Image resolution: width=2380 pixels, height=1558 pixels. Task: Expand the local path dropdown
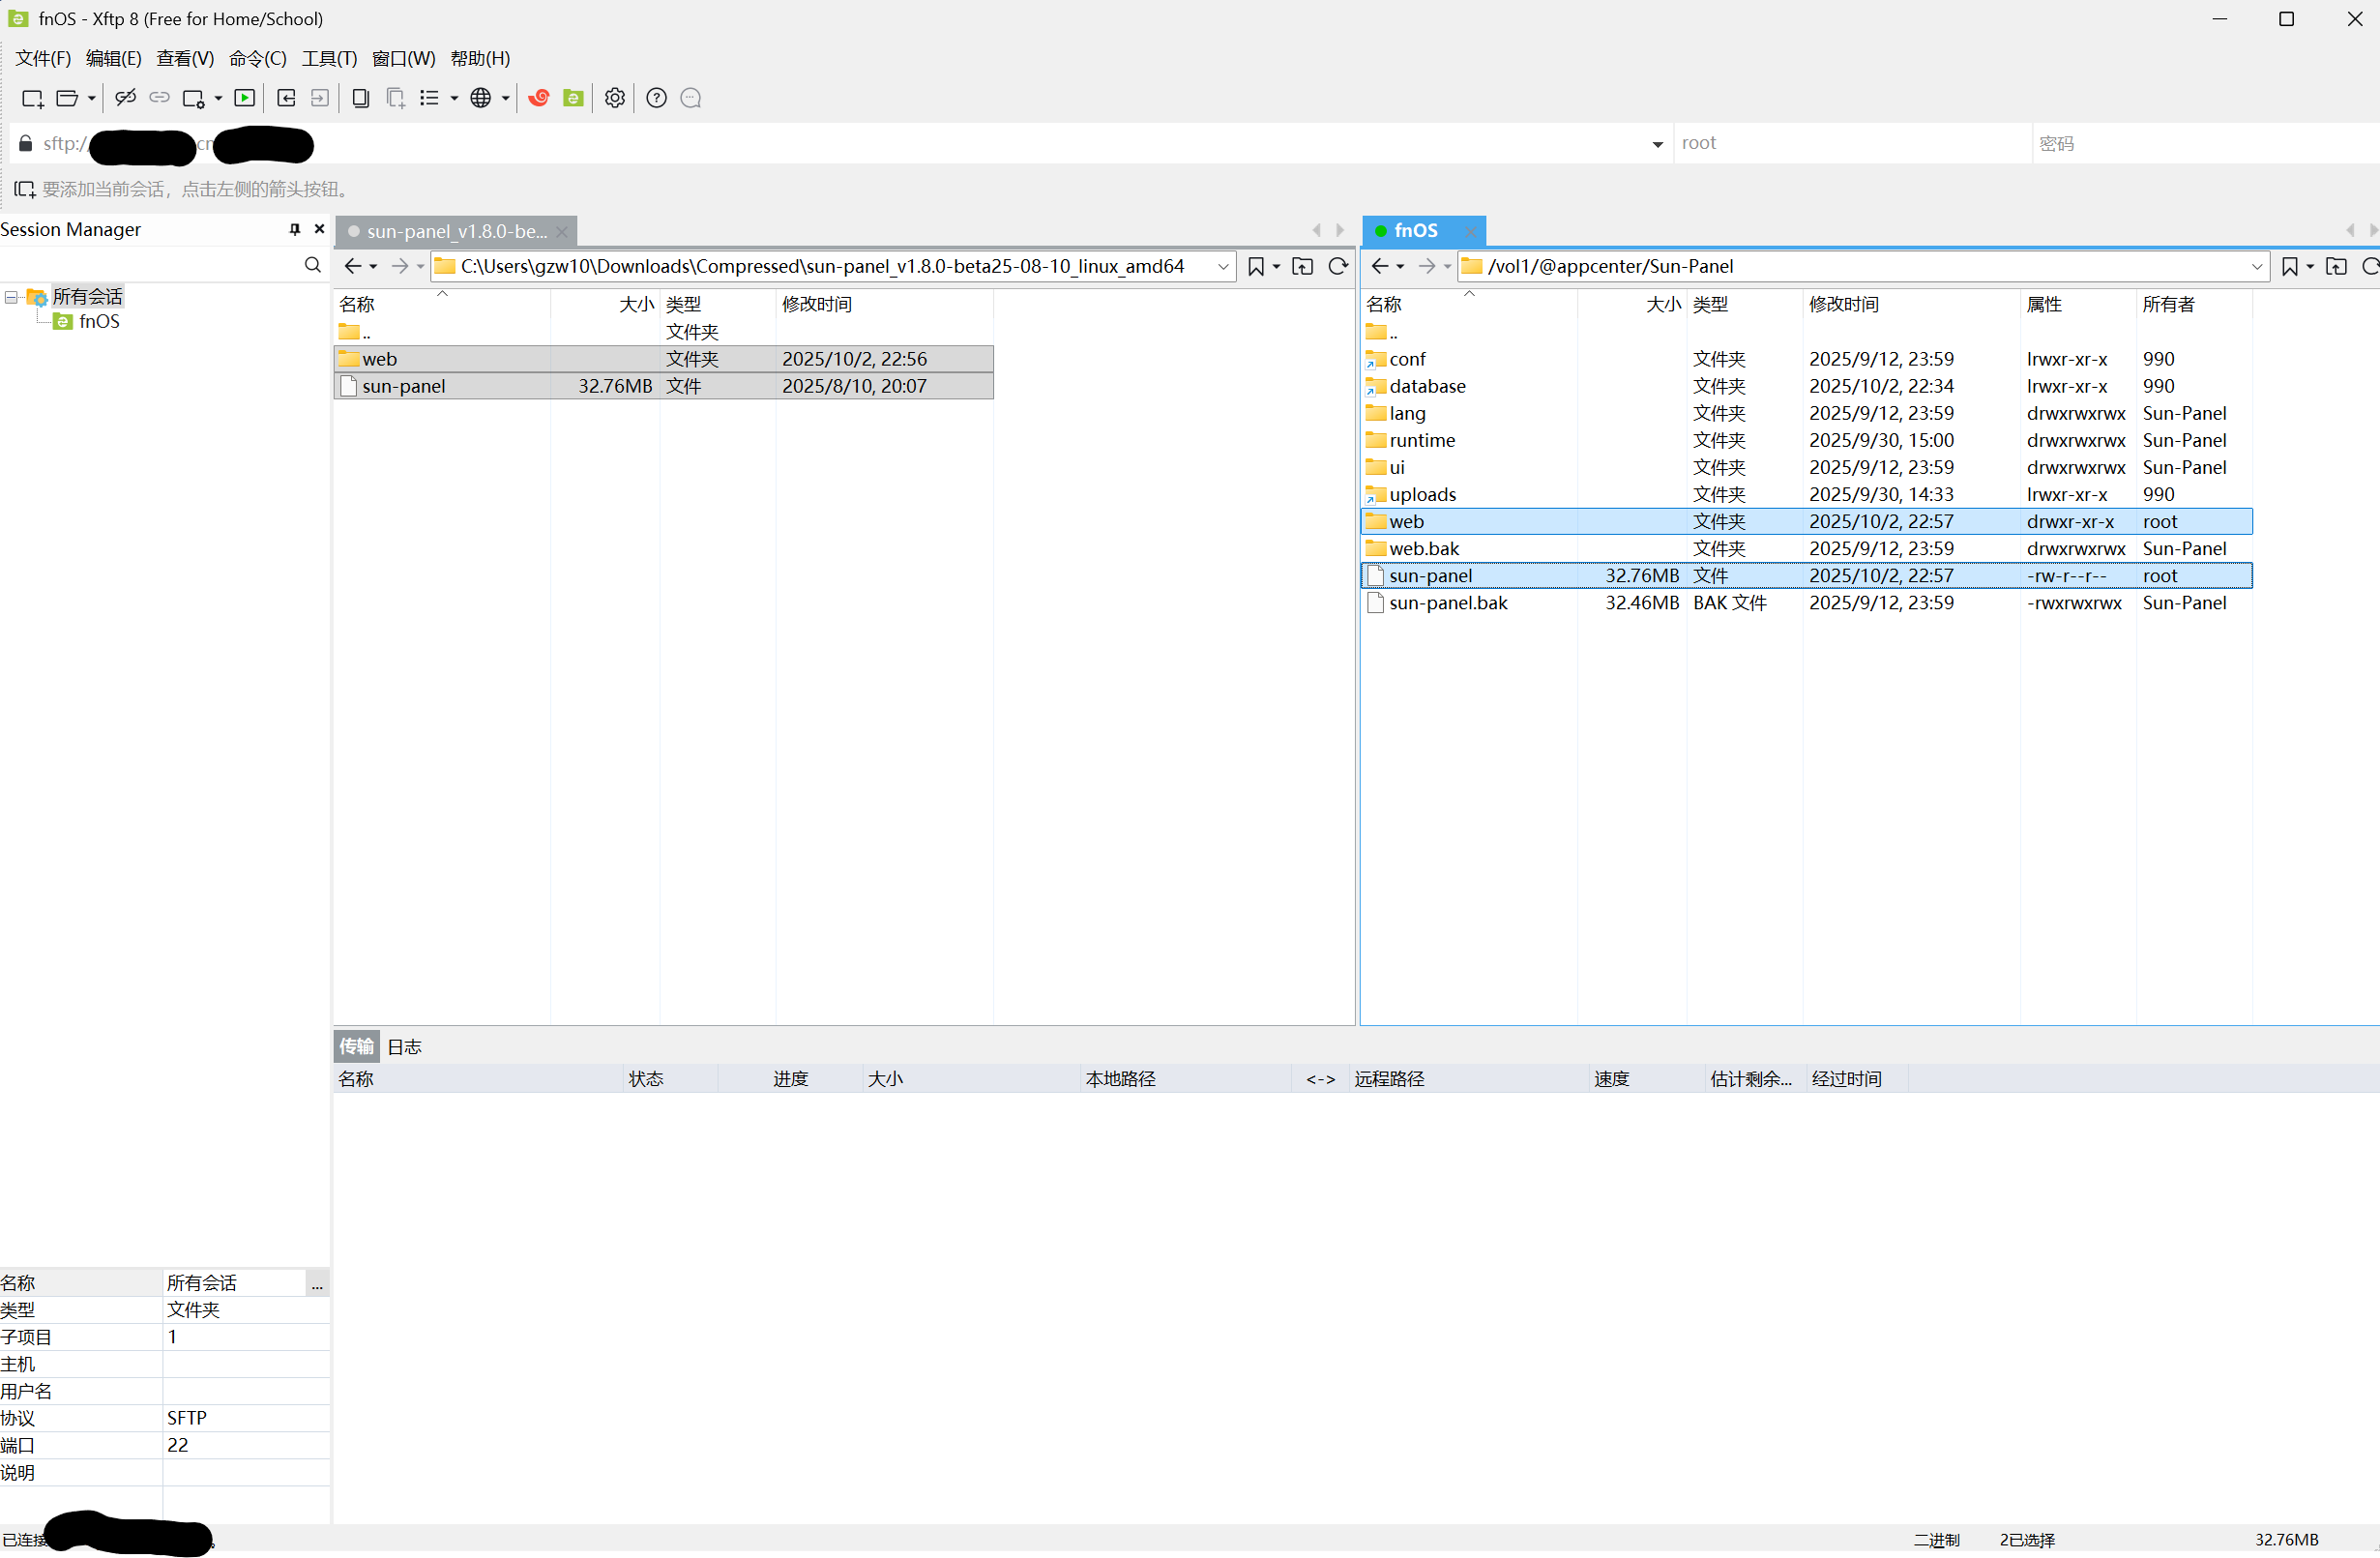coord(1223,266)
